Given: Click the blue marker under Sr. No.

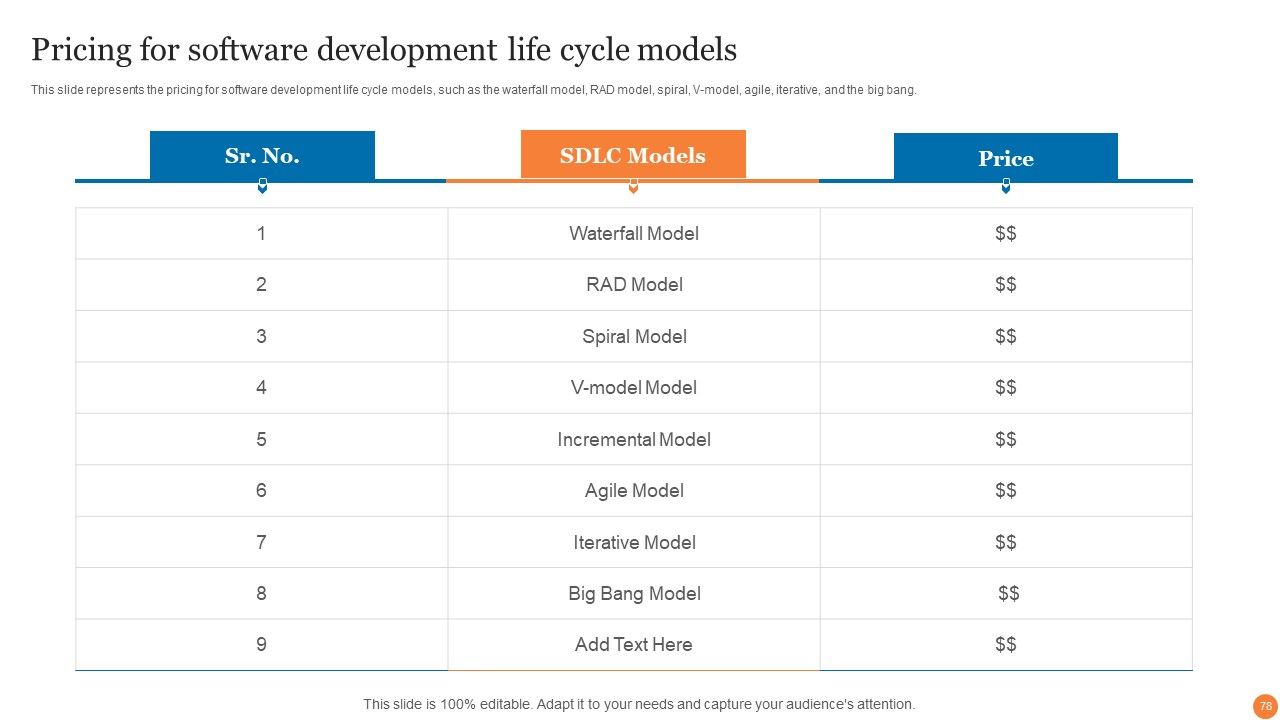Looking at the screenshot, I should (x=262, y=186).
